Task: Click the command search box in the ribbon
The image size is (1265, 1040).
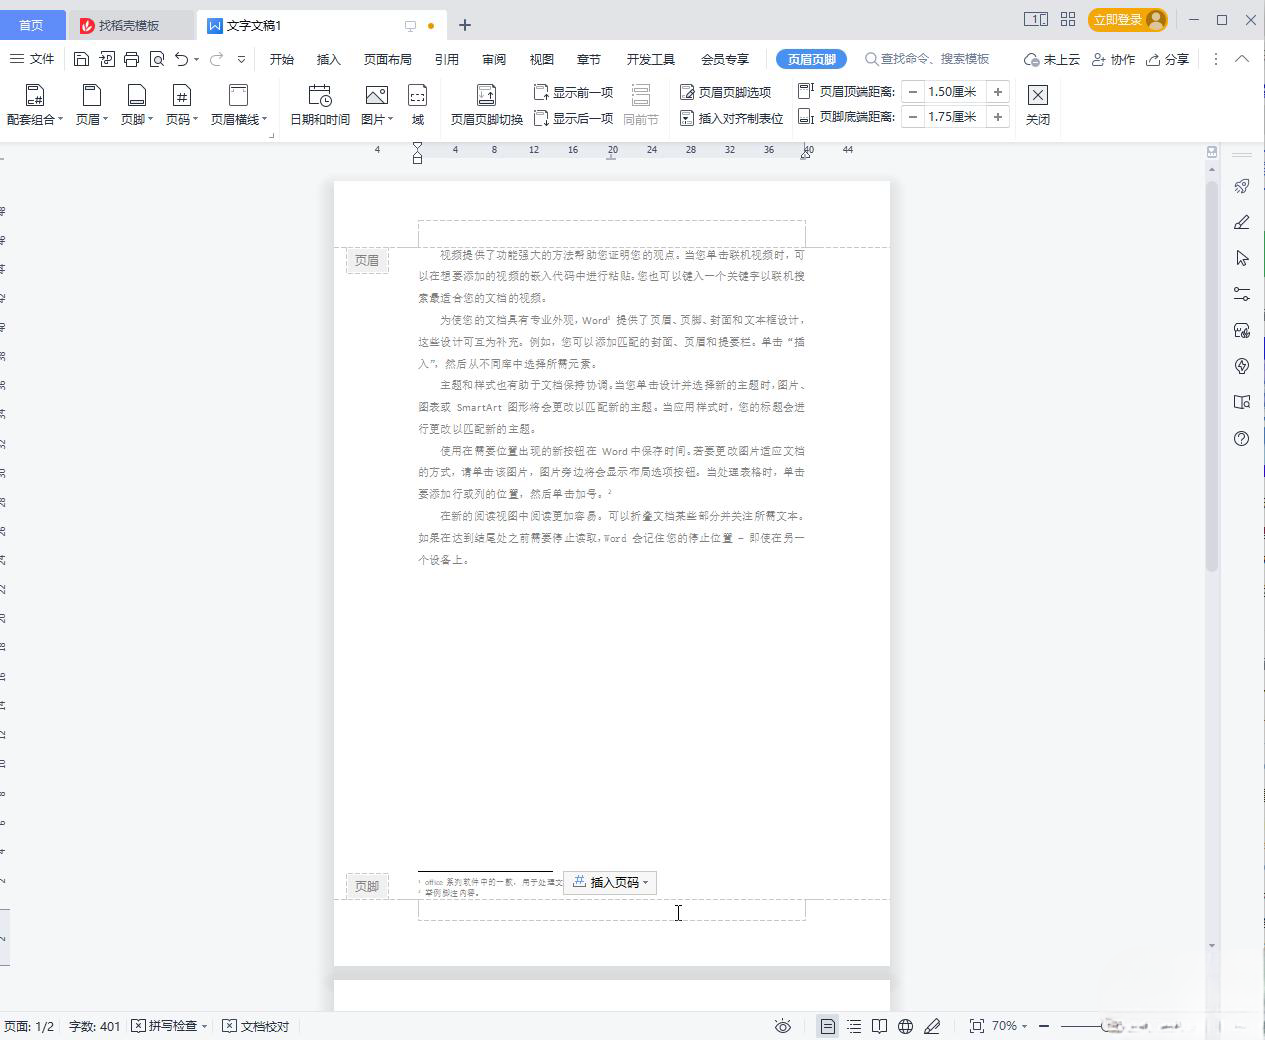Action: (x=930, y=59)
